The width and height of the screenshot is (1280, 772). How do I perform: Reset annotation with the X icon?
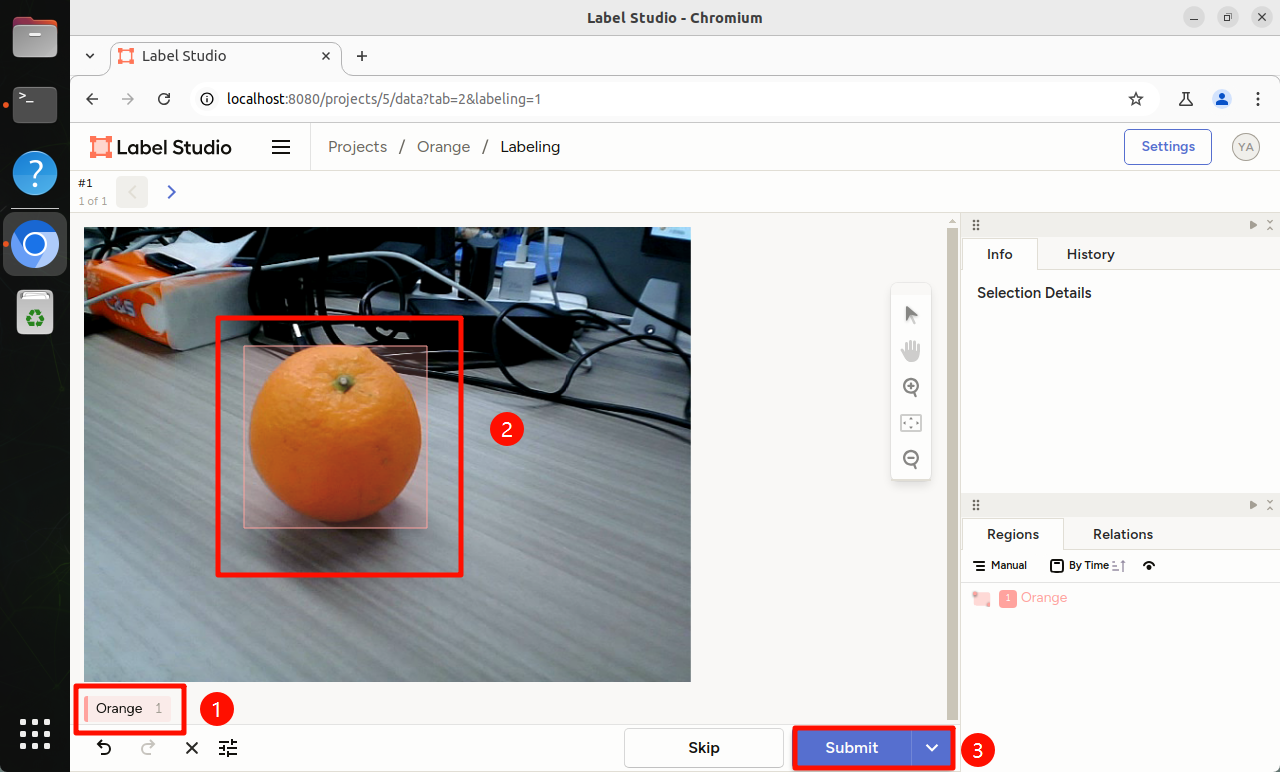192,748
